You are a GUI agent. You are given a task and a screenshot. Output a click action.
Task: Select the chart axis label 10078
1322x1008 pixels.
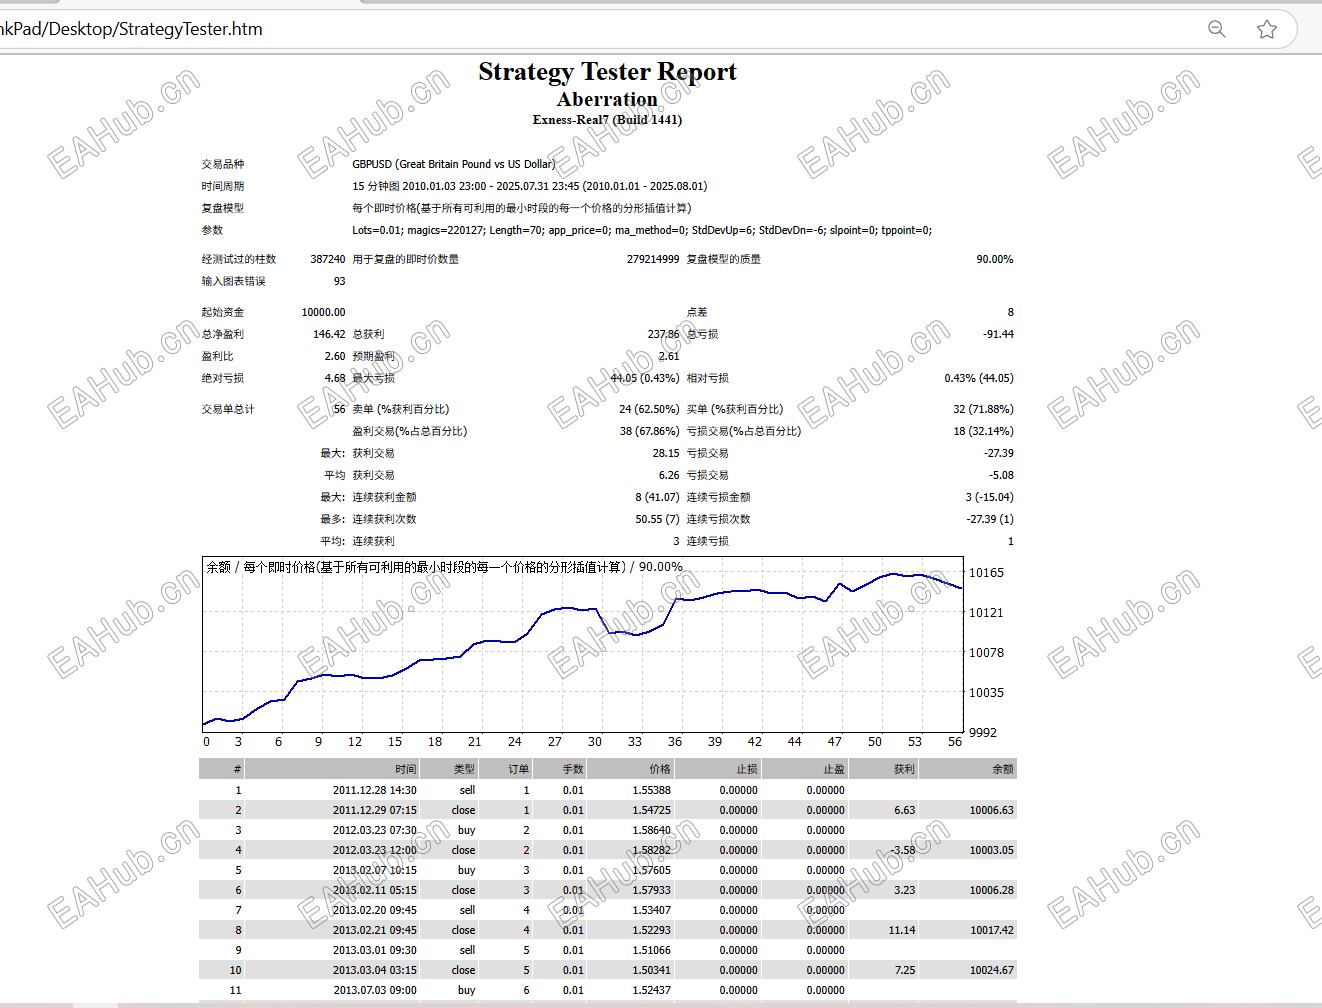[x=986, y=653]
